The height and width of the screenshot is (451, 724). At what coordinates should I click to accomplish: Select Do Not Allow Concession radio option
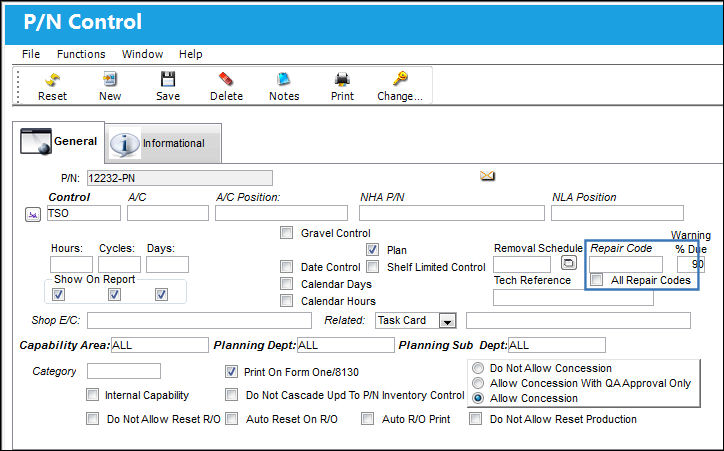coord(478,368)
